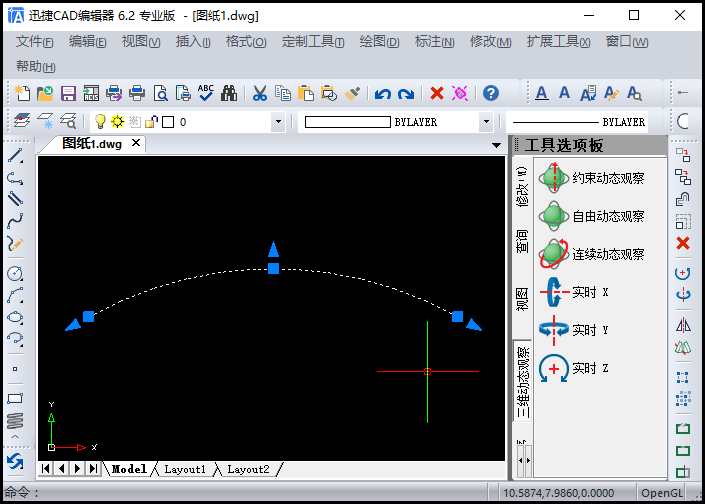Image resolution: width=705 pixels, height=504 pixels.
Task: Open the 查询 palette side tab
Action: (522, 241)
